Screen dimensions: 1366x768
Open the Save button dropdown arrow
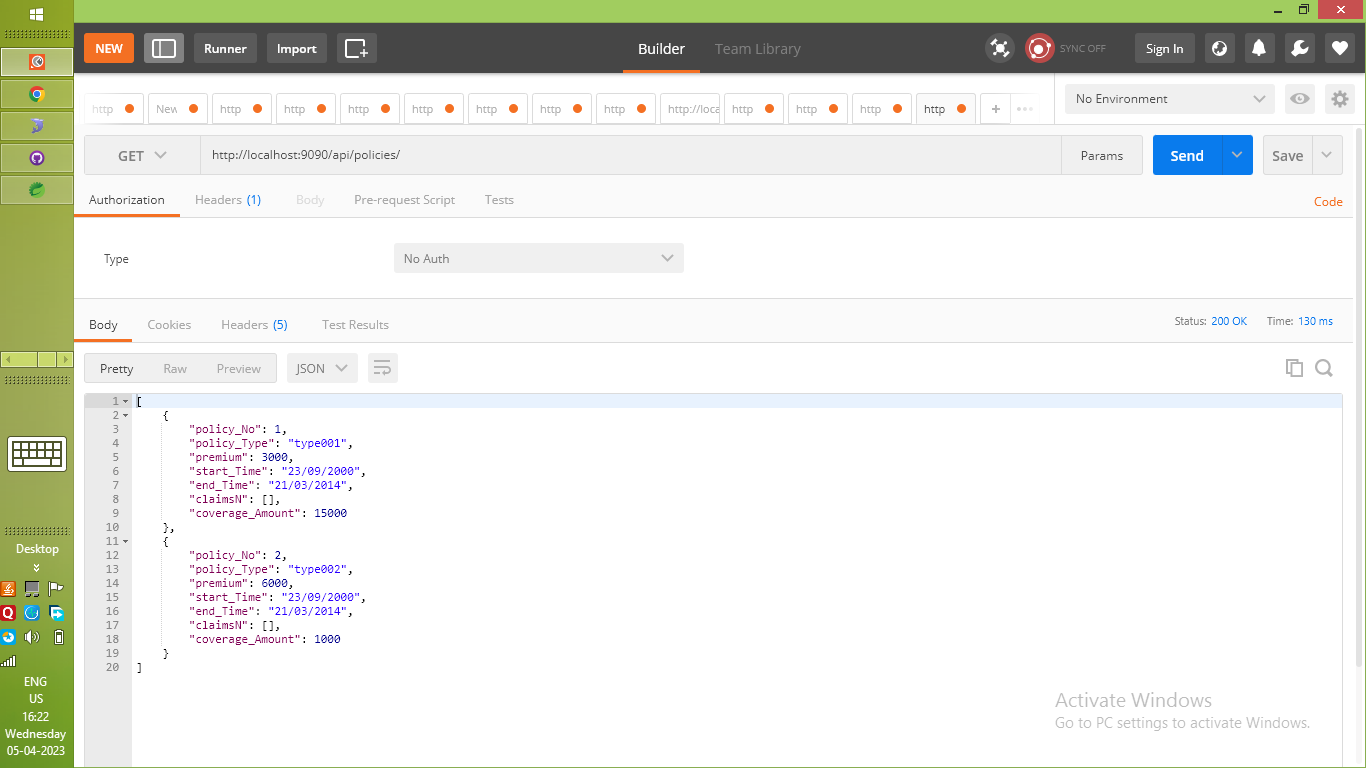tap(1327, 156)
